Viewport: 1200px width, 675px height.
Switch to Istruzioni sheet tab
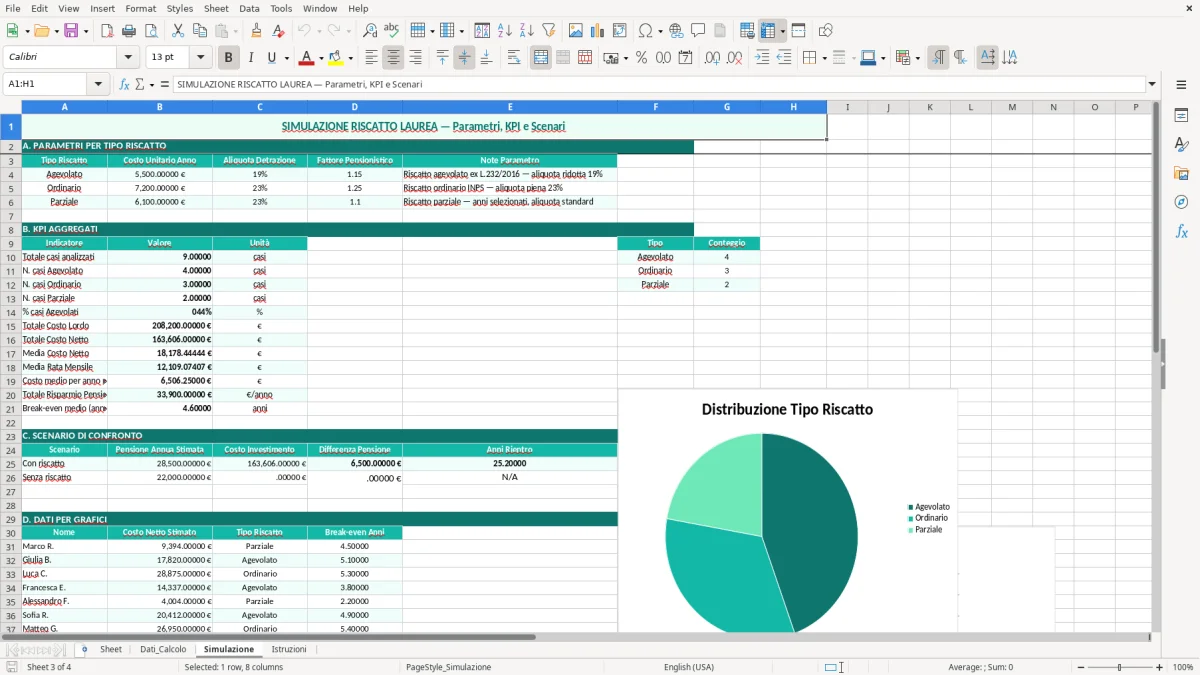point(289,649)
